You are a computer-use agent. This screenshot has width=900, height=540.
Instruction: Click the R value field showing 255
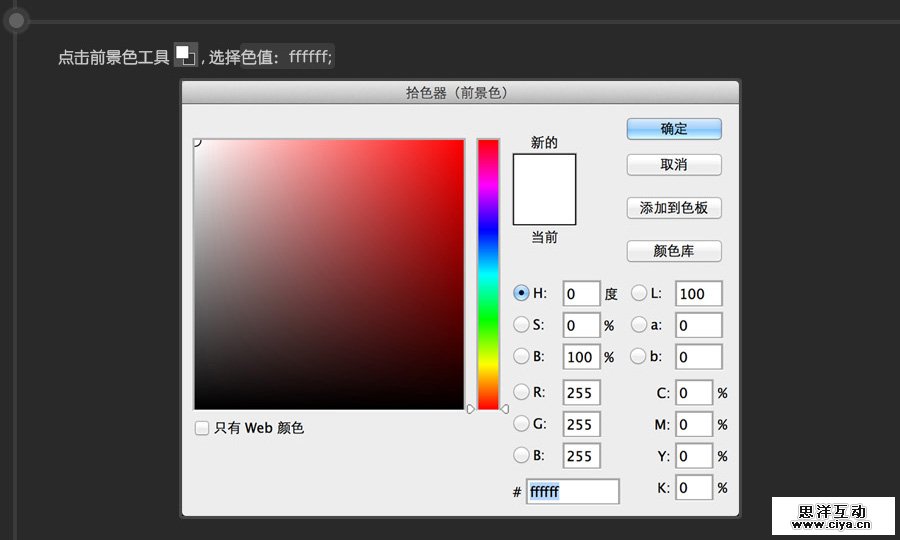581,393
